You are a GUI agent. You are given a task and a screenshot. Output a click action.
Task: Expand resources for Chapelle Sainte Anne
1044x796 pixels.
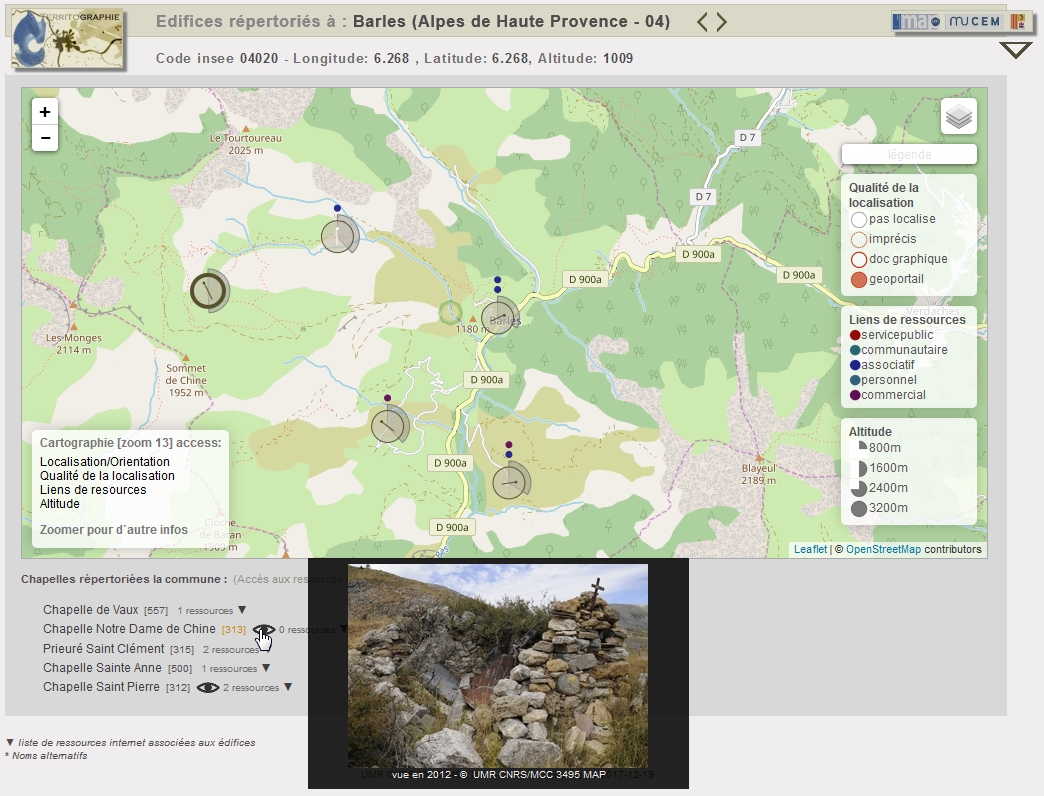point(266,668)
